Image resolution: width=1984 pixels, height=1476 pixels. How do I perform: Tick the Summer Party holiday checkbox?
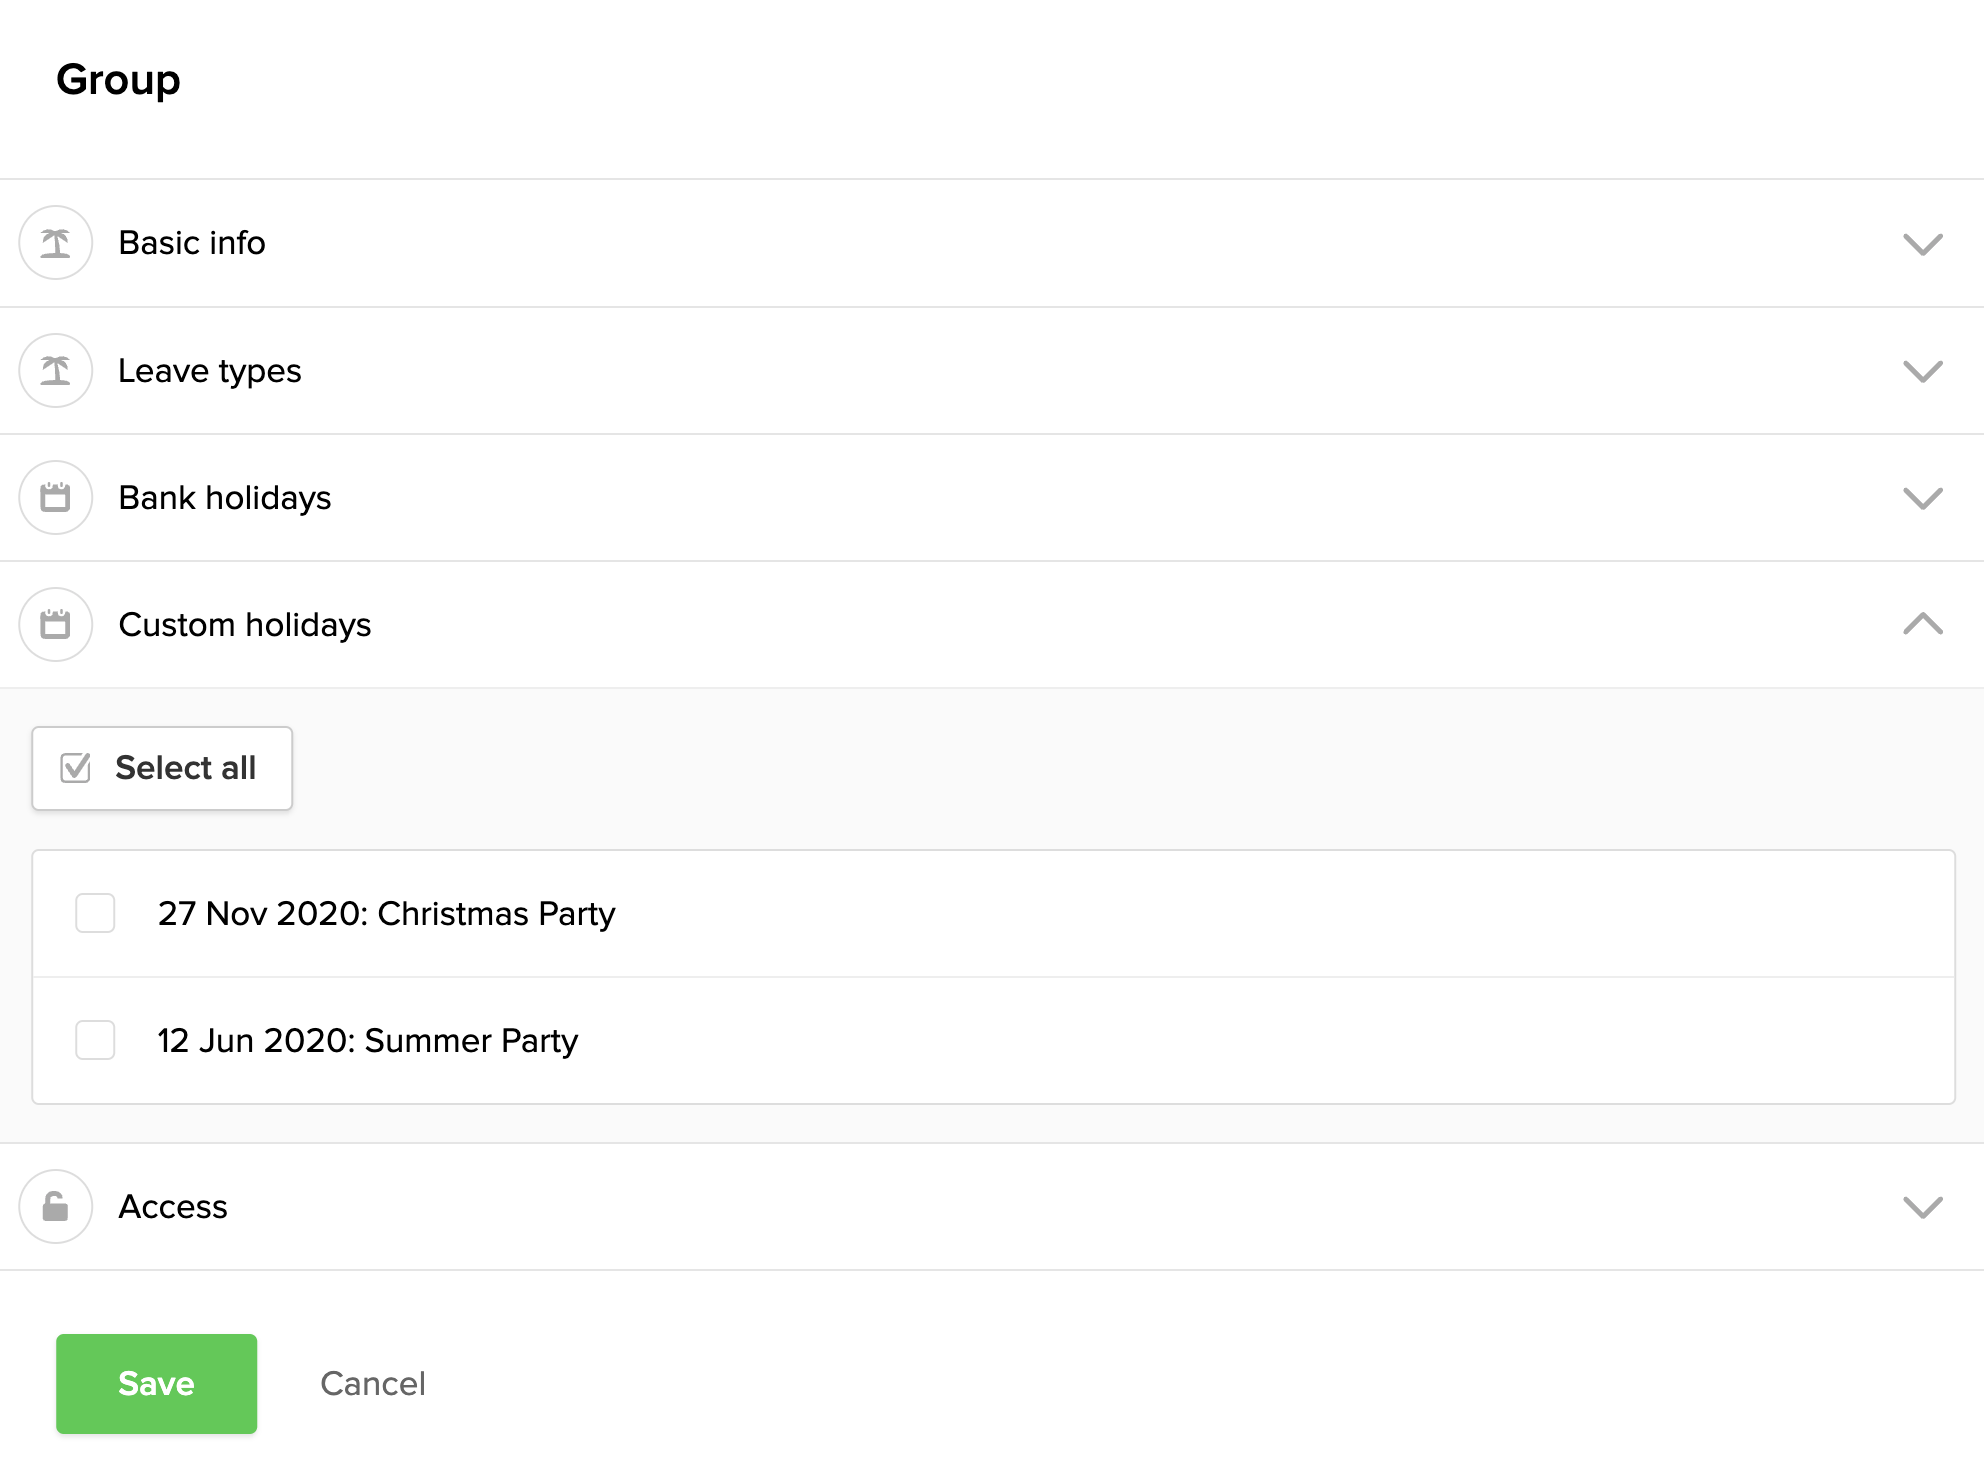pyautogui.click(x=96, y=1040)
